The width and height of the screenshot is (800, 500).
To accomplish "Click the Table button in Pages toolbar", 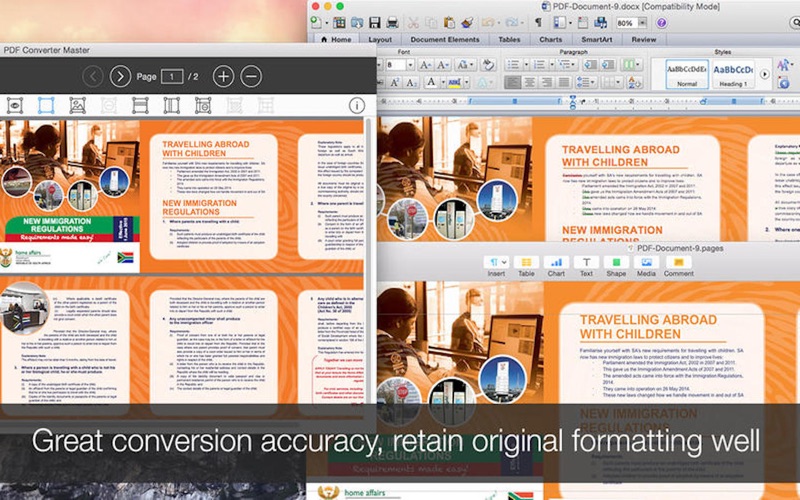I will 526,266.
